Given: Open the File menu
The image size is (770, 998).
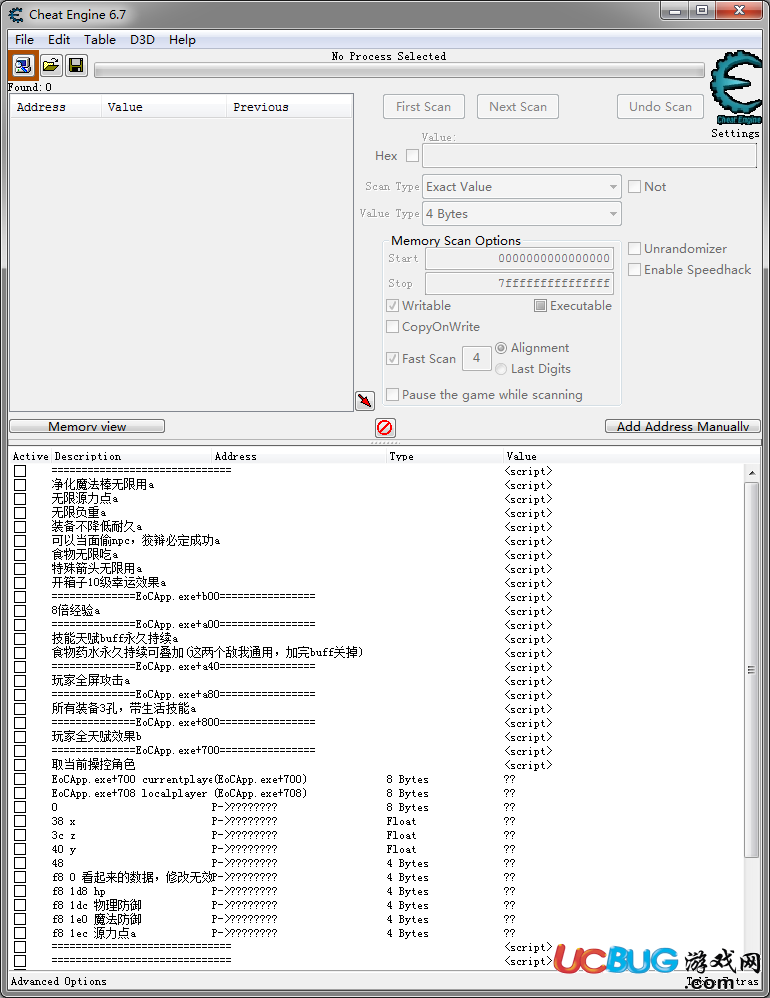Looking at the screenshot, I should 24,39.
